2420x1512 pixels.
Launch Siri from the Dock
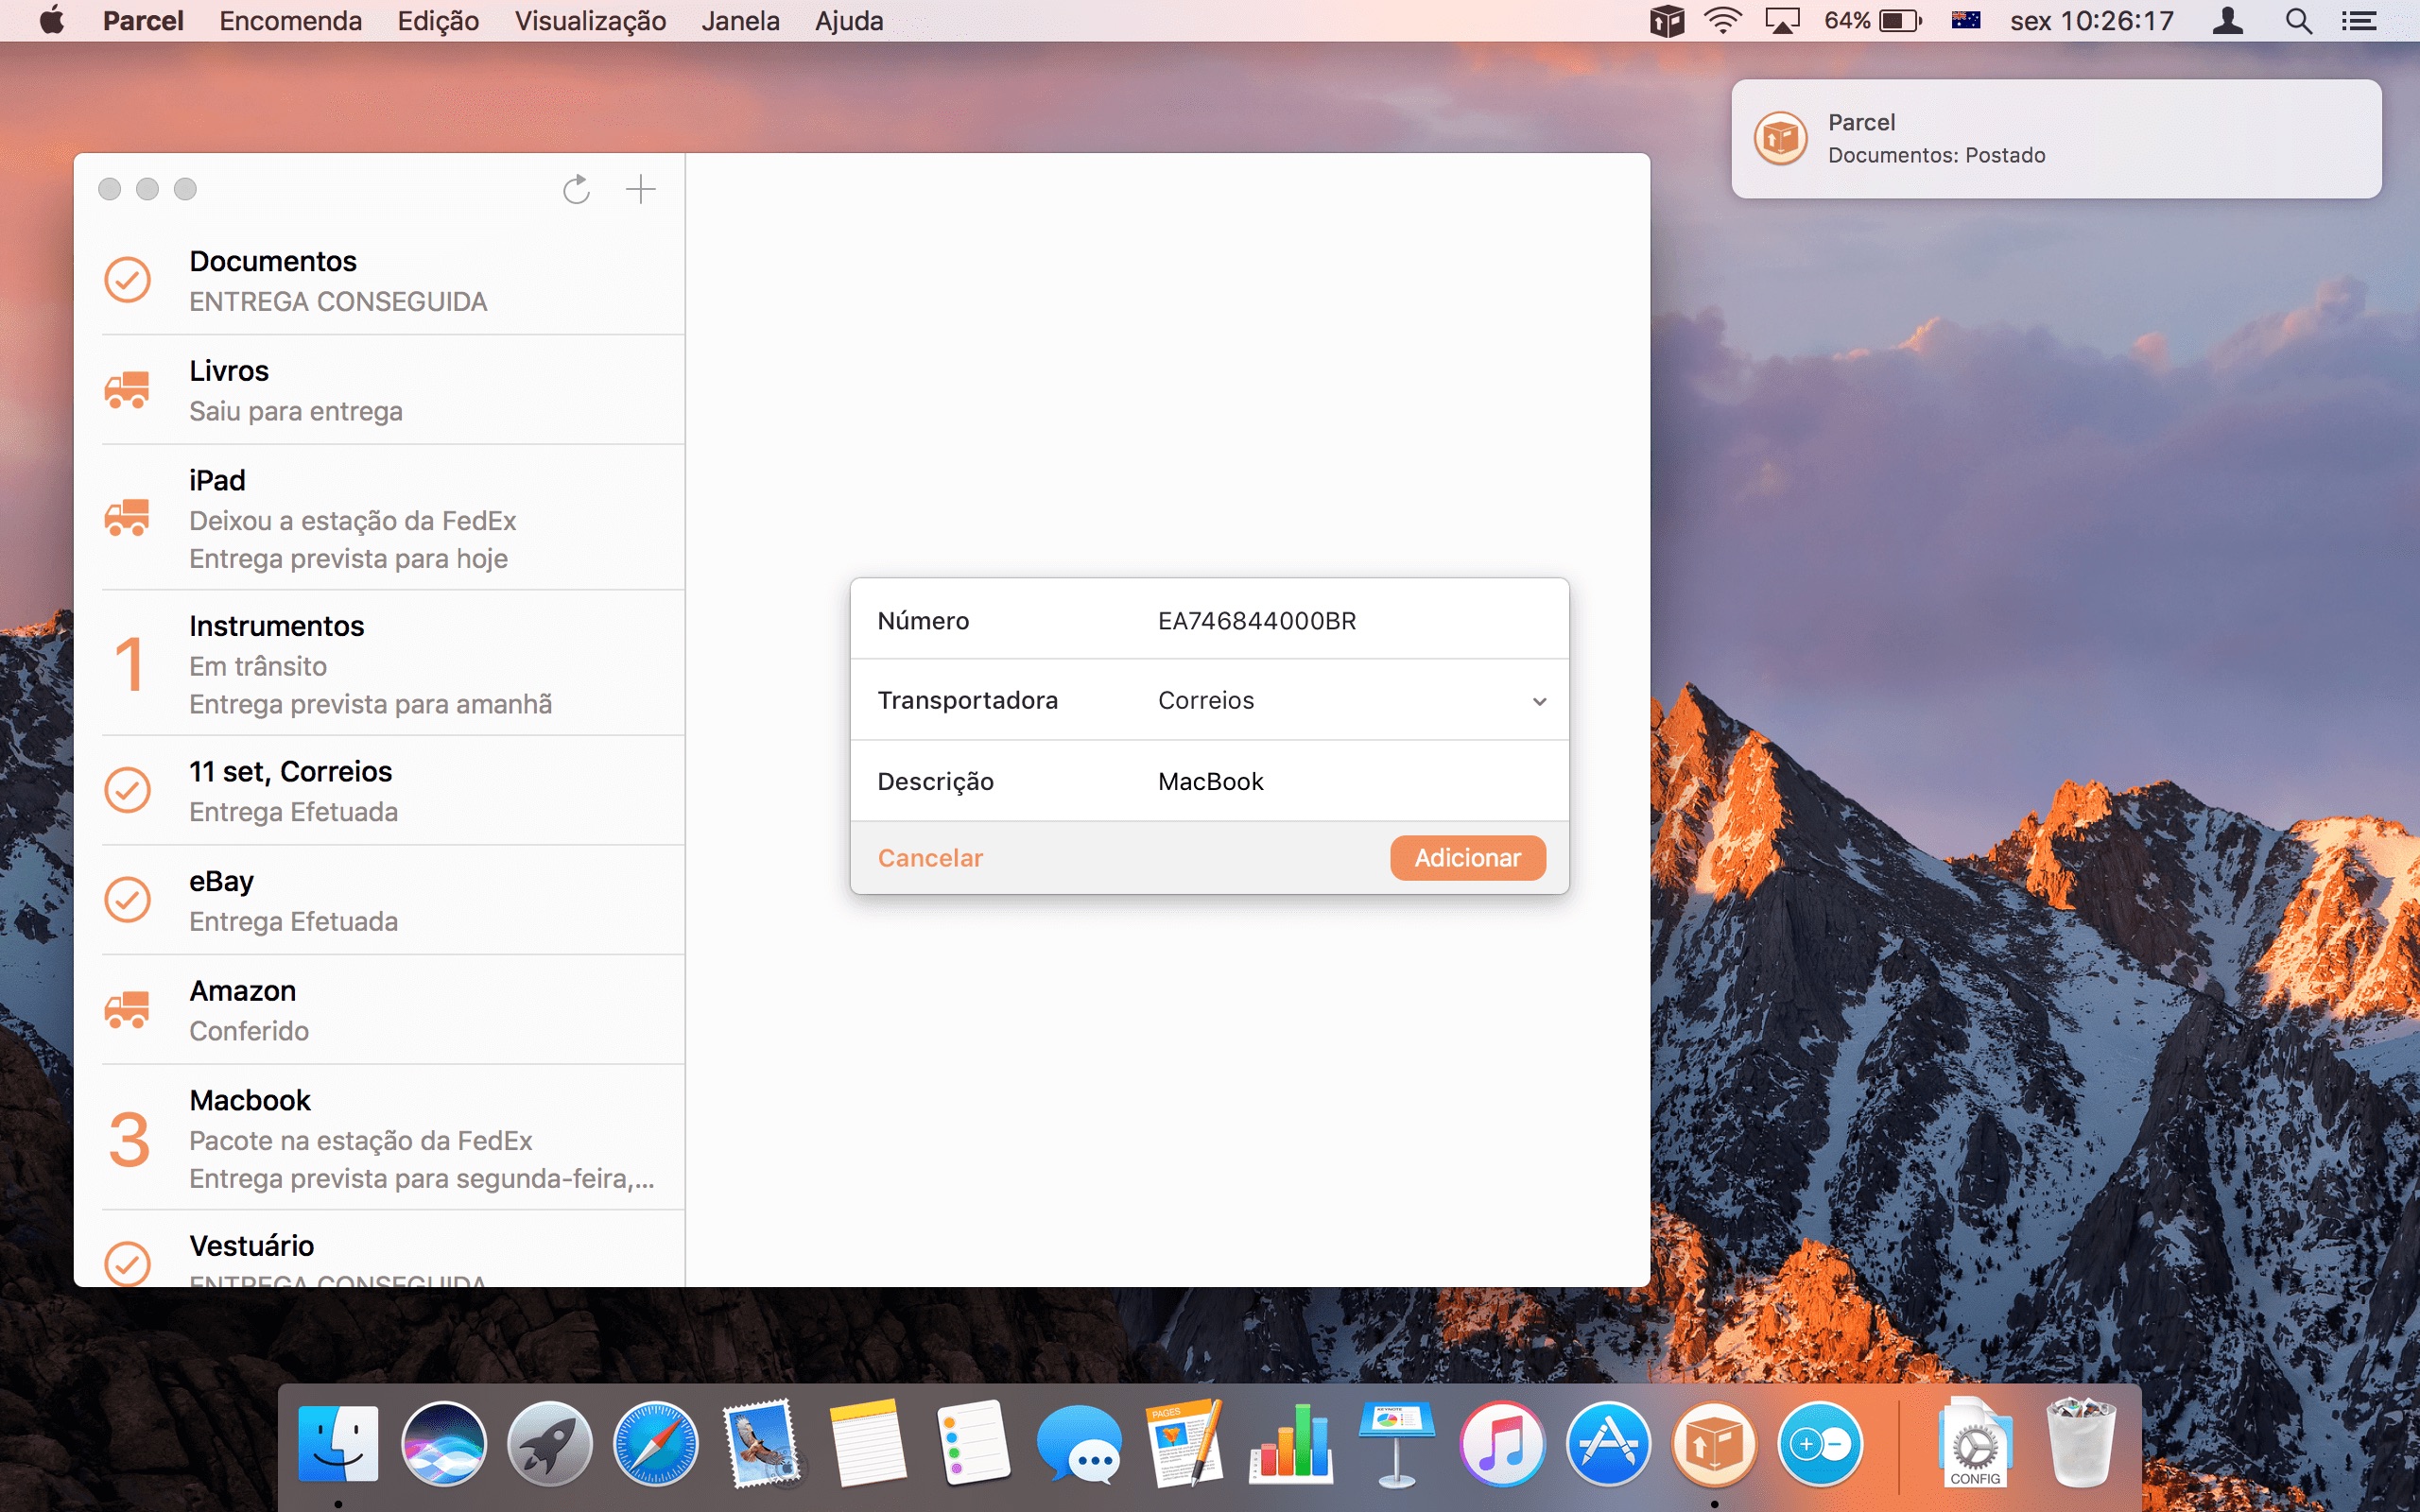(444, 1444)
